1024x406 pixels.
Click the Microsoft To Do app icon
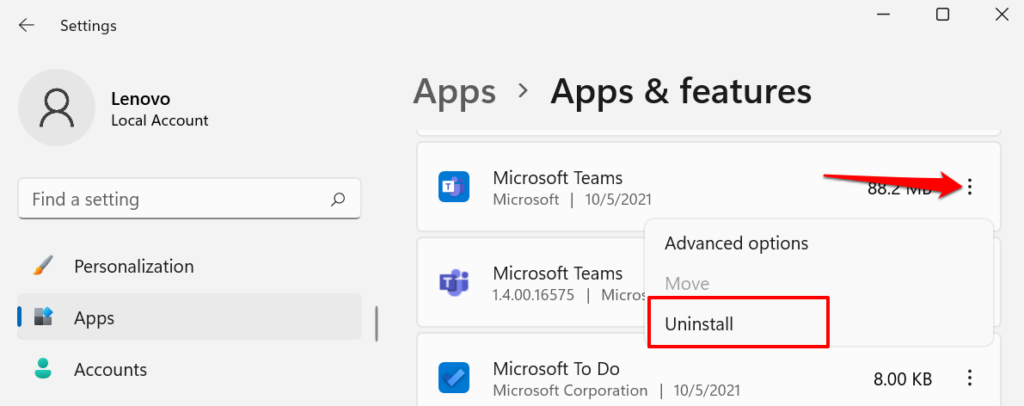tap(454, 378)
